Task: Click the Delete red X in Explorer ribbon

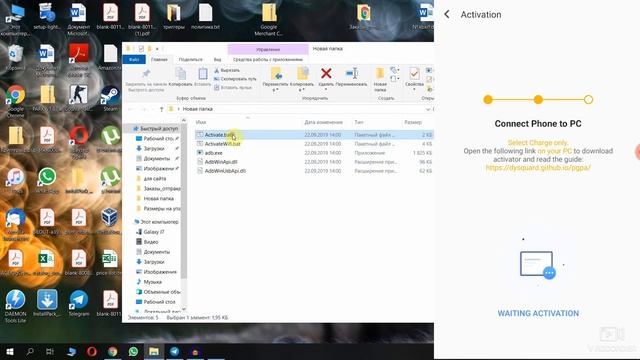Action: (326, 74)
